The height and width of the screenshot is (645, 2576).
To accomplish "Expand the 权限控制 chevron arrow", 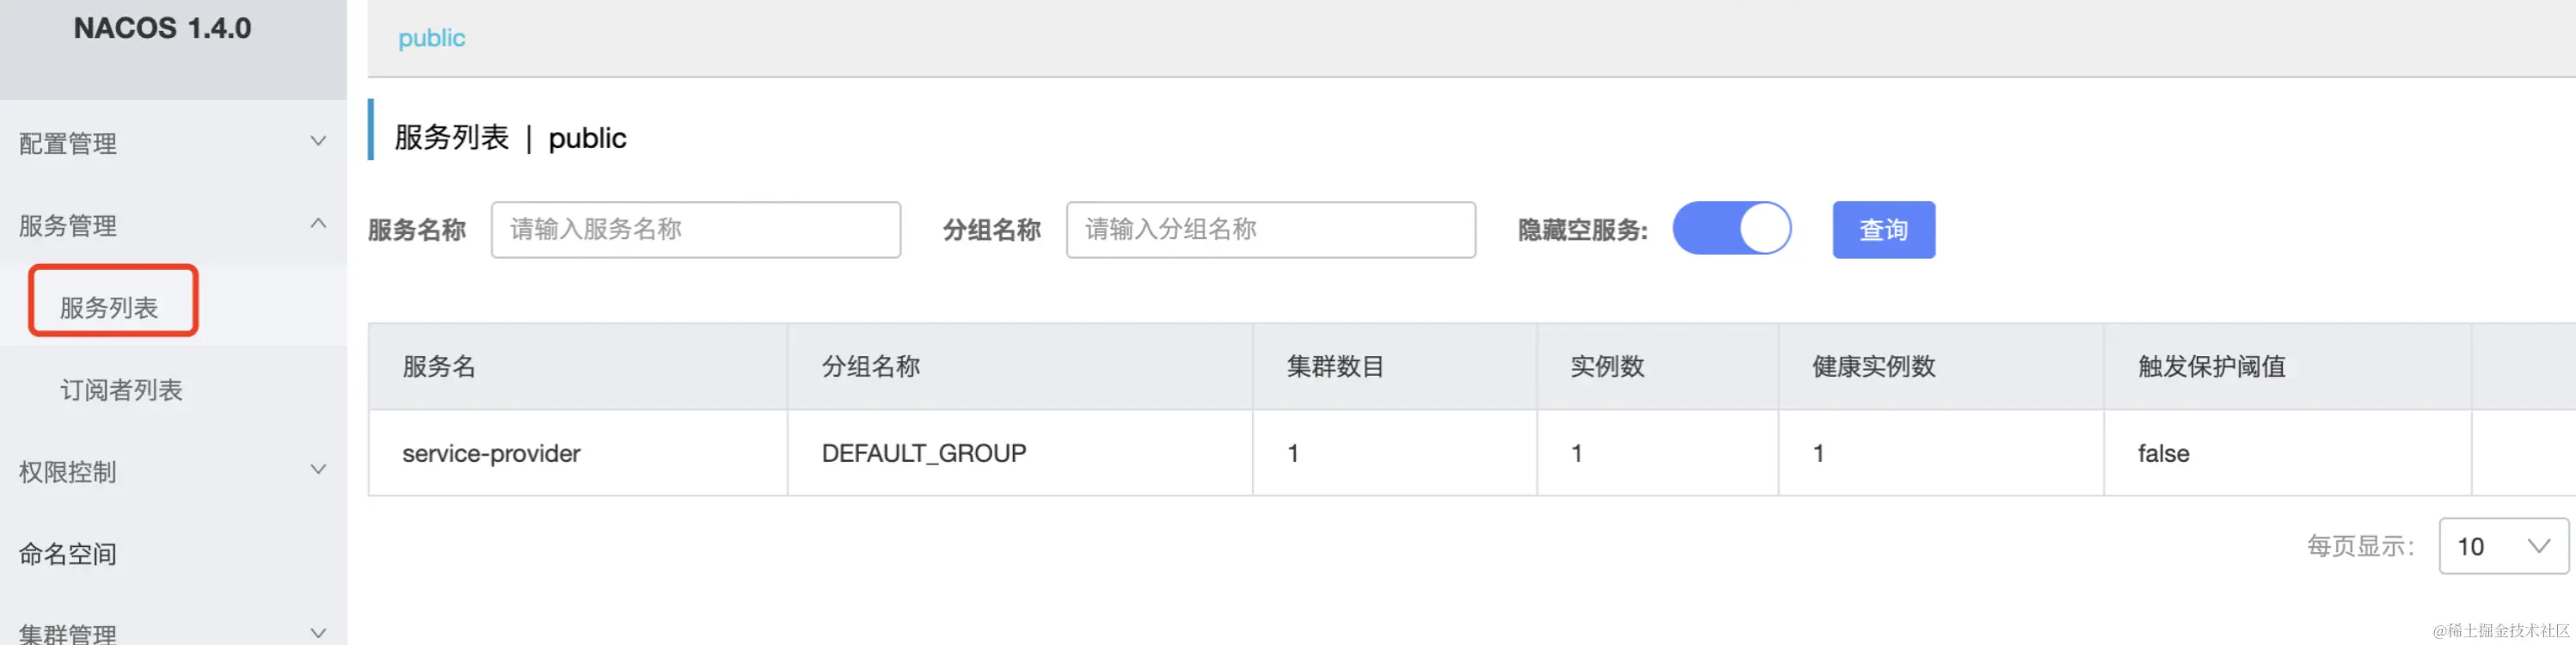I will click(x=318, y=470).
